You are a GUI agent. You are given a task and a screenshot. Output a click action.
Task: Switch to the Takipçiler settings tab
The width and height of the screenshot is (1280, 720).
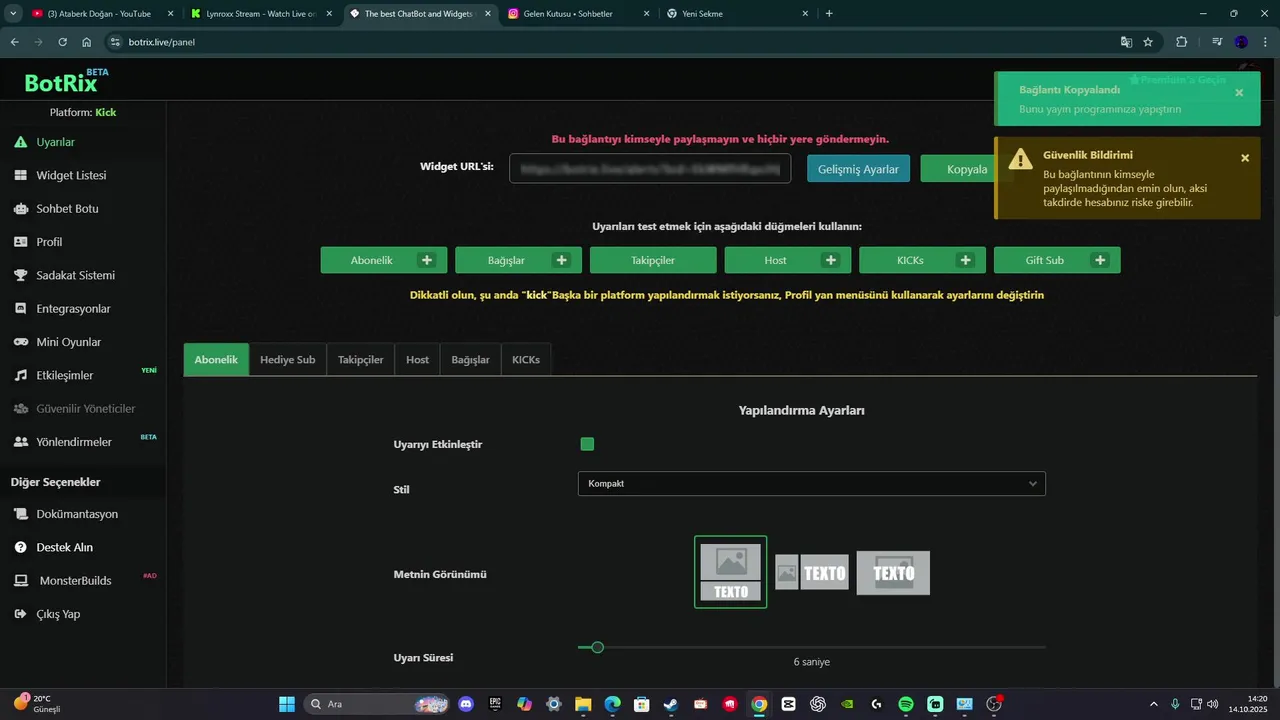[x=360, y=360]
